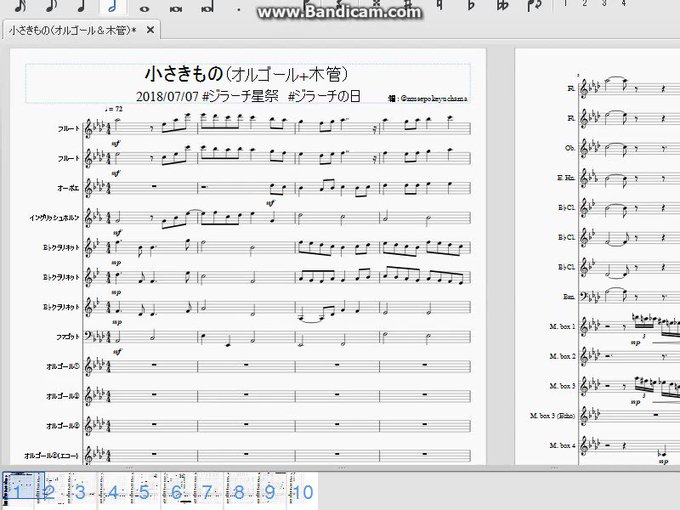Go to page 6 in the navigator
The width and height of the screenshot is (680, 510).
tap(176, 492)
